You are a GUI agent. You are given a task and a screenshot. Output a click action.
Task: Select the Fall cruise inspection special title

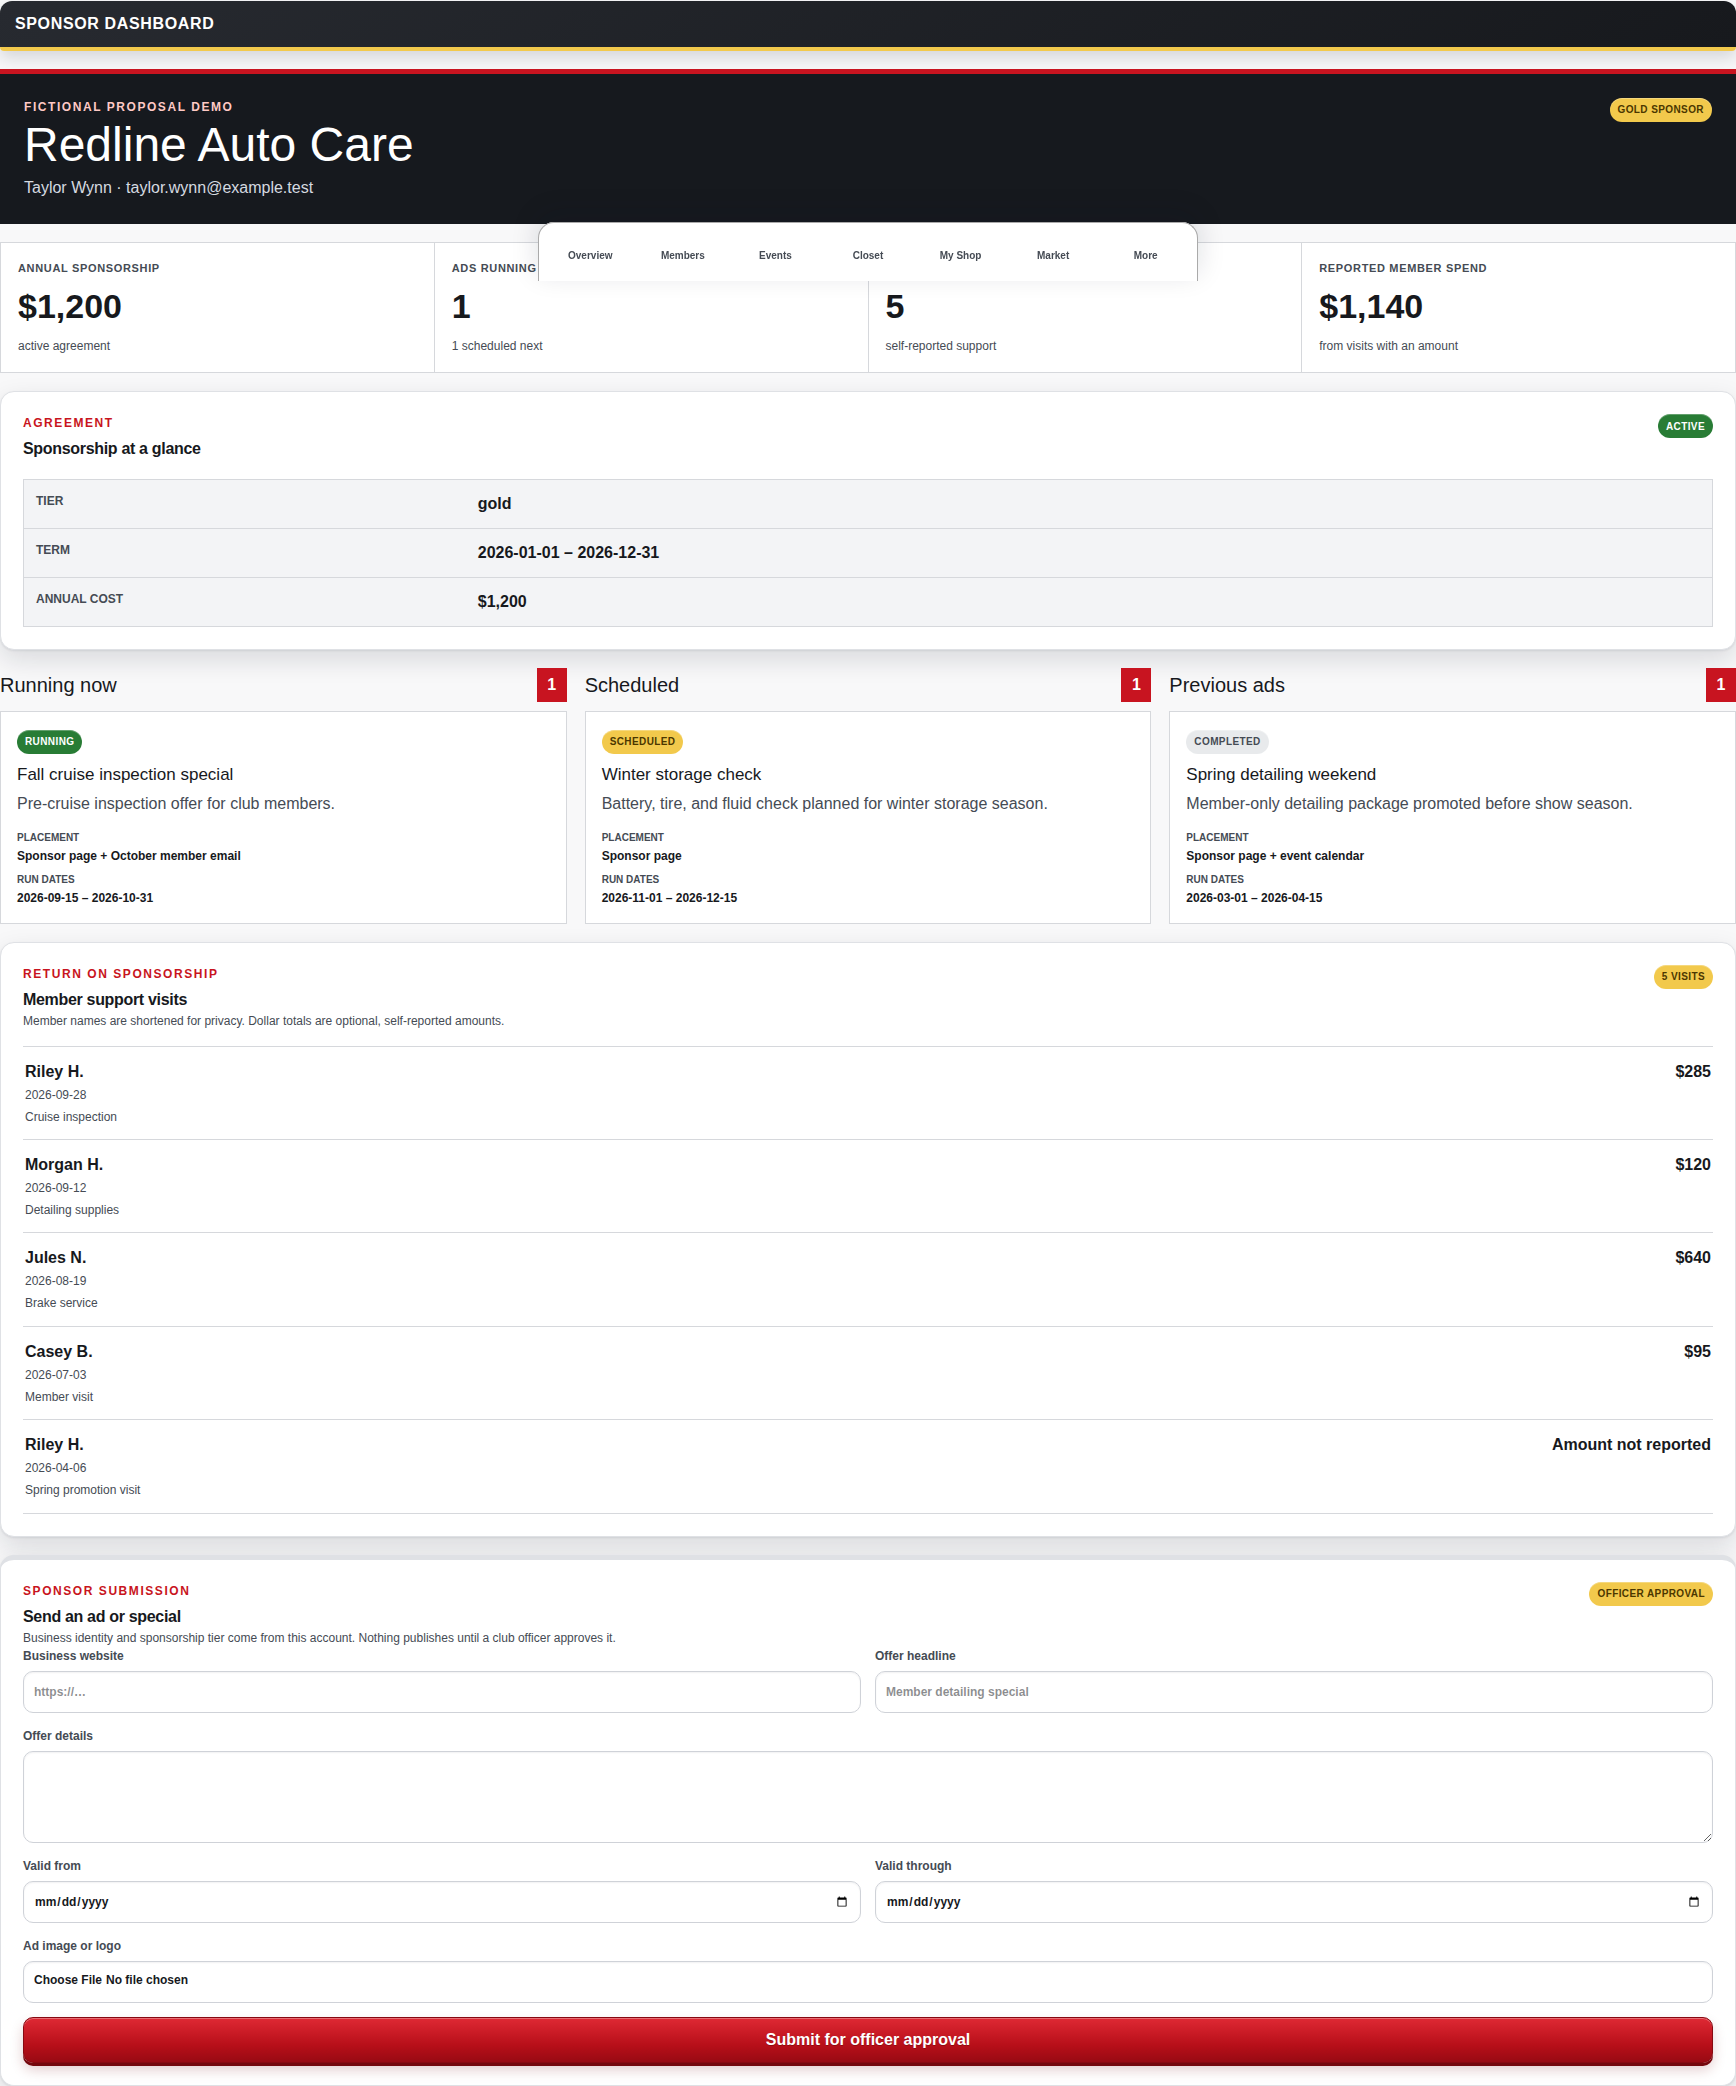(125, 775)
